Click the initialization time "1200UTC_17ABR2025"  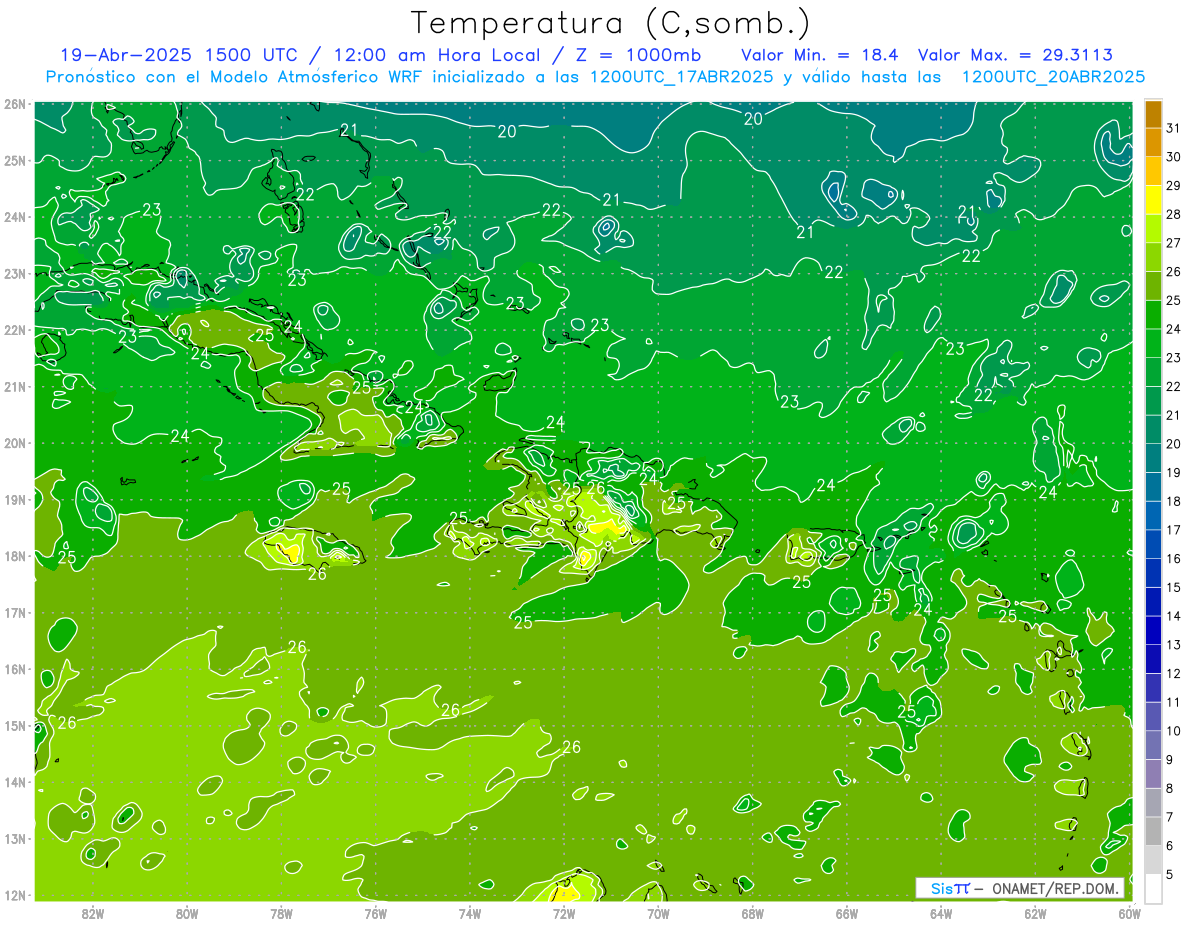(680, 77)
